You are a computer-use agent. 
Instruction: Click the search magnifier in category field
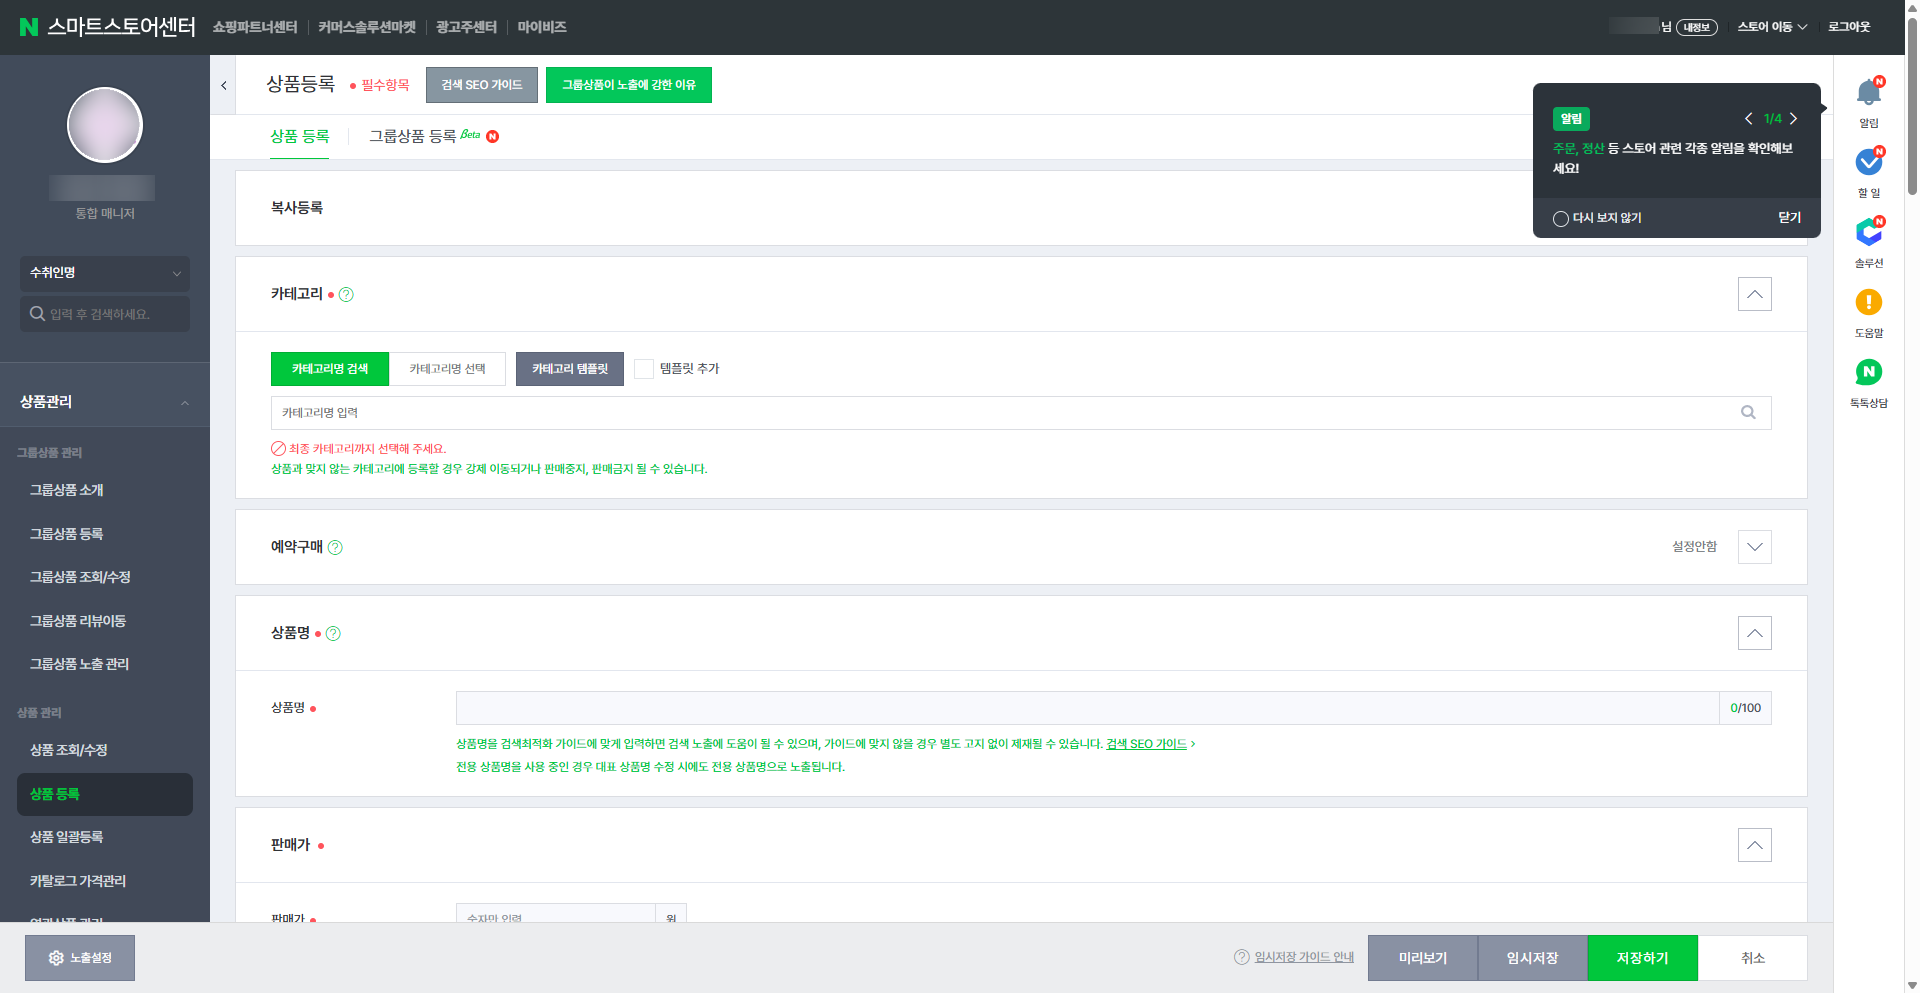click(x=1748, y=412)
